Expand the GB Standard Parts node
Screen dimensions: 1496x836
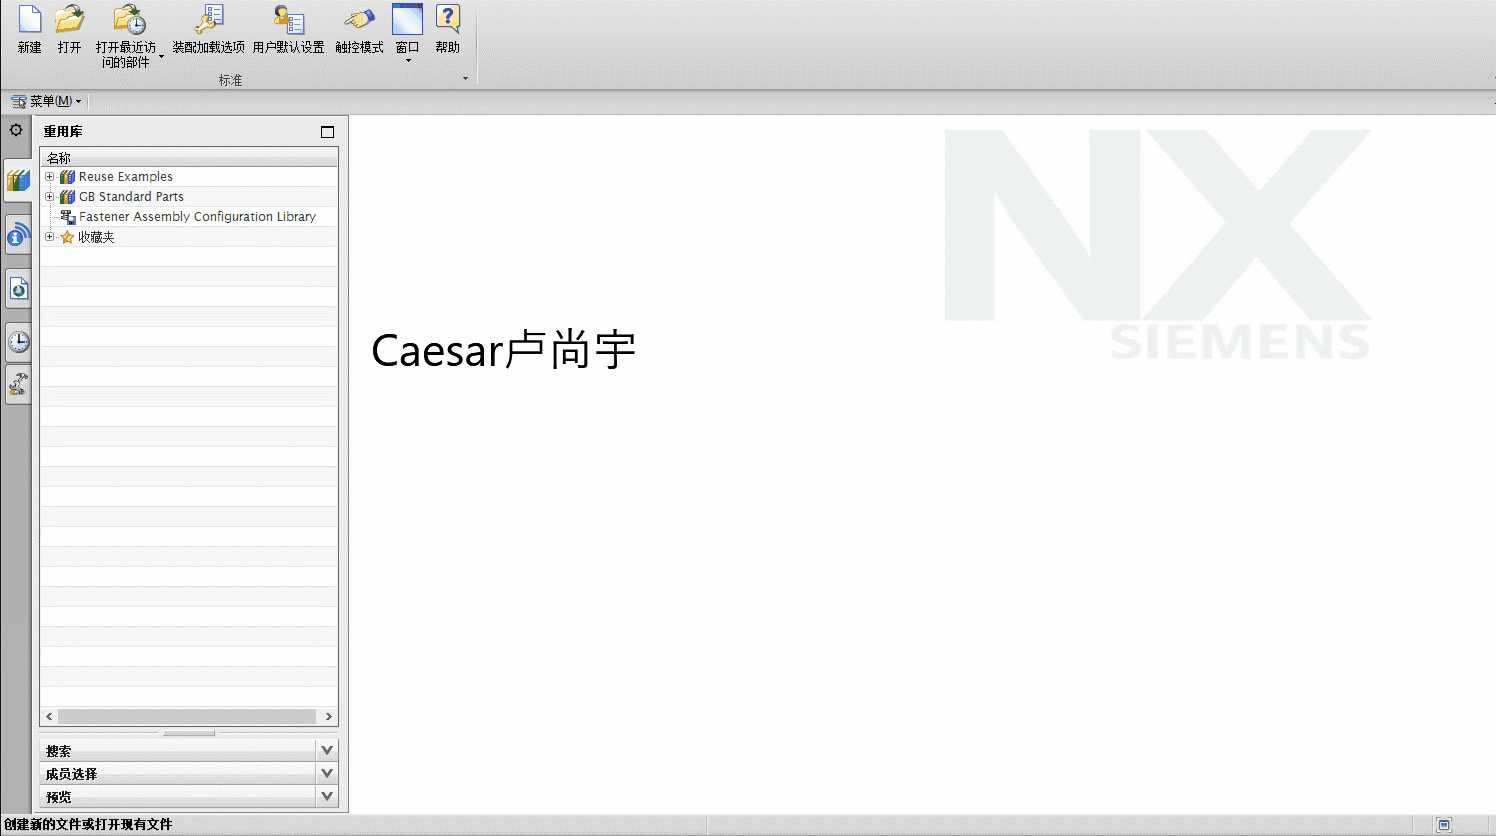49,197
